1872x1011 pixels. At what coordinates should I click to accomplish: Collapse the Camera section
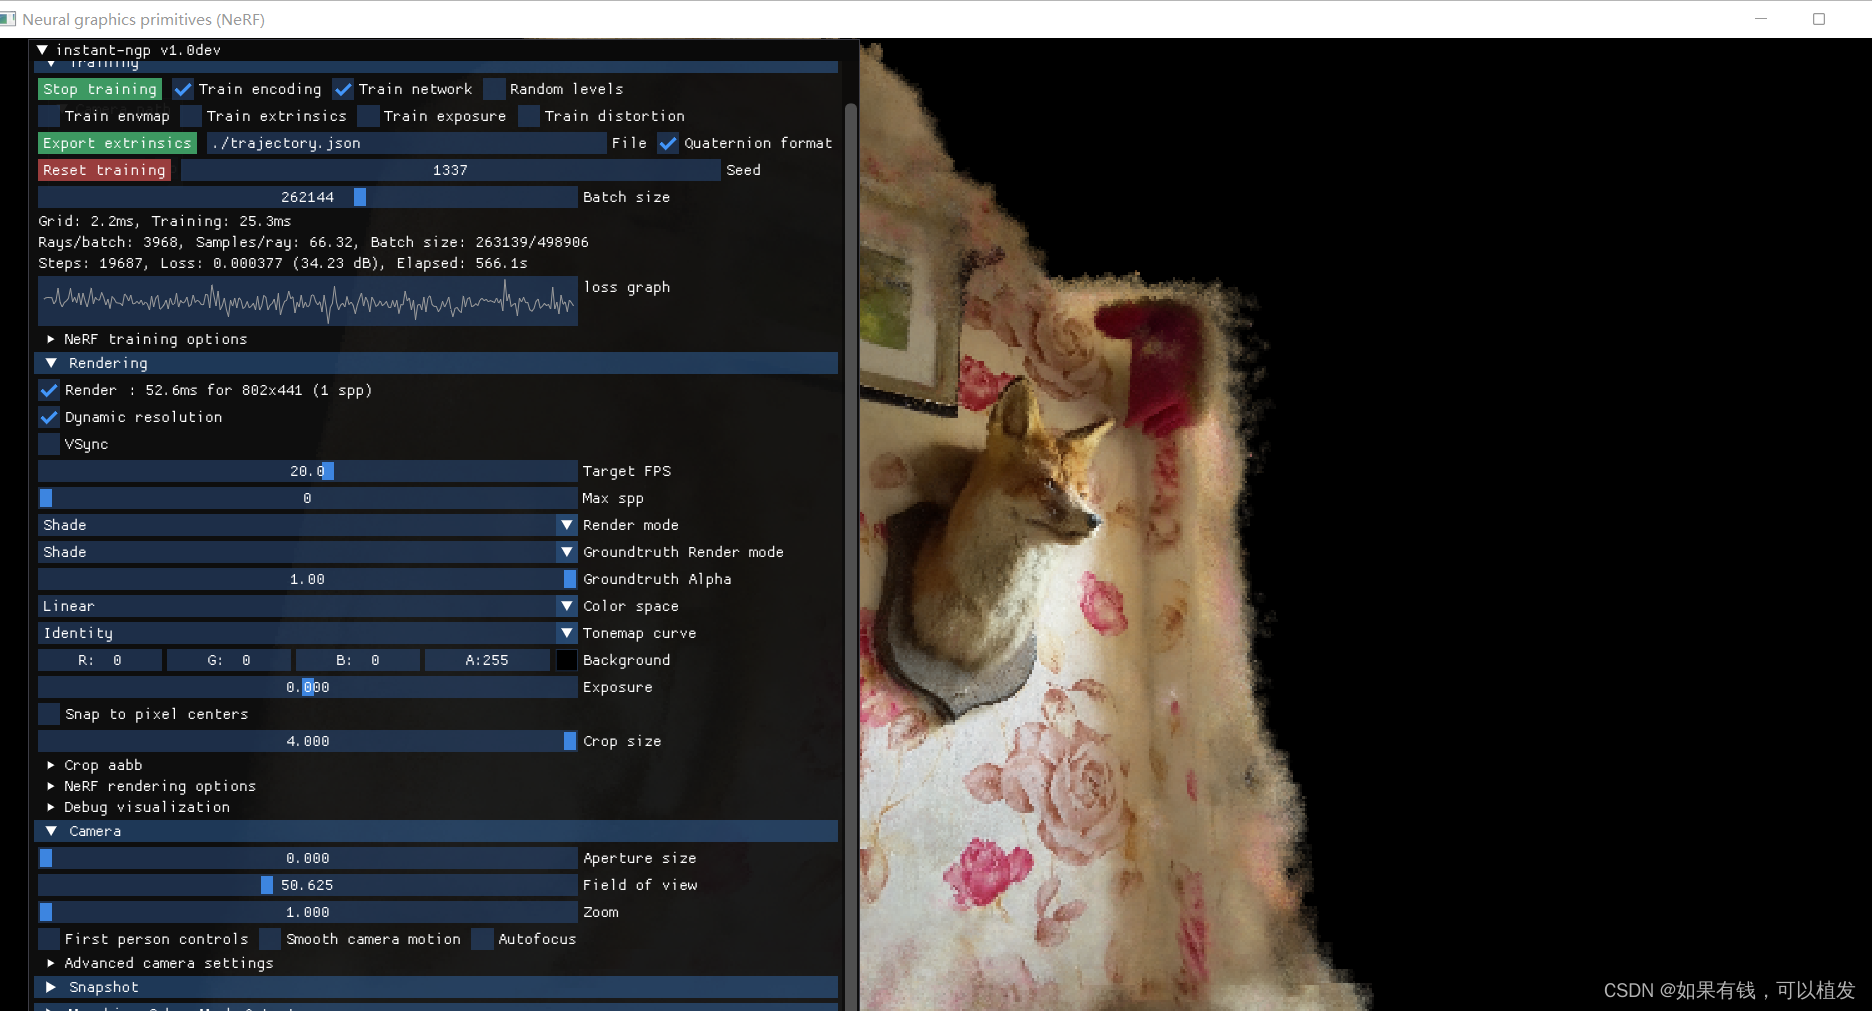[436, 831]
